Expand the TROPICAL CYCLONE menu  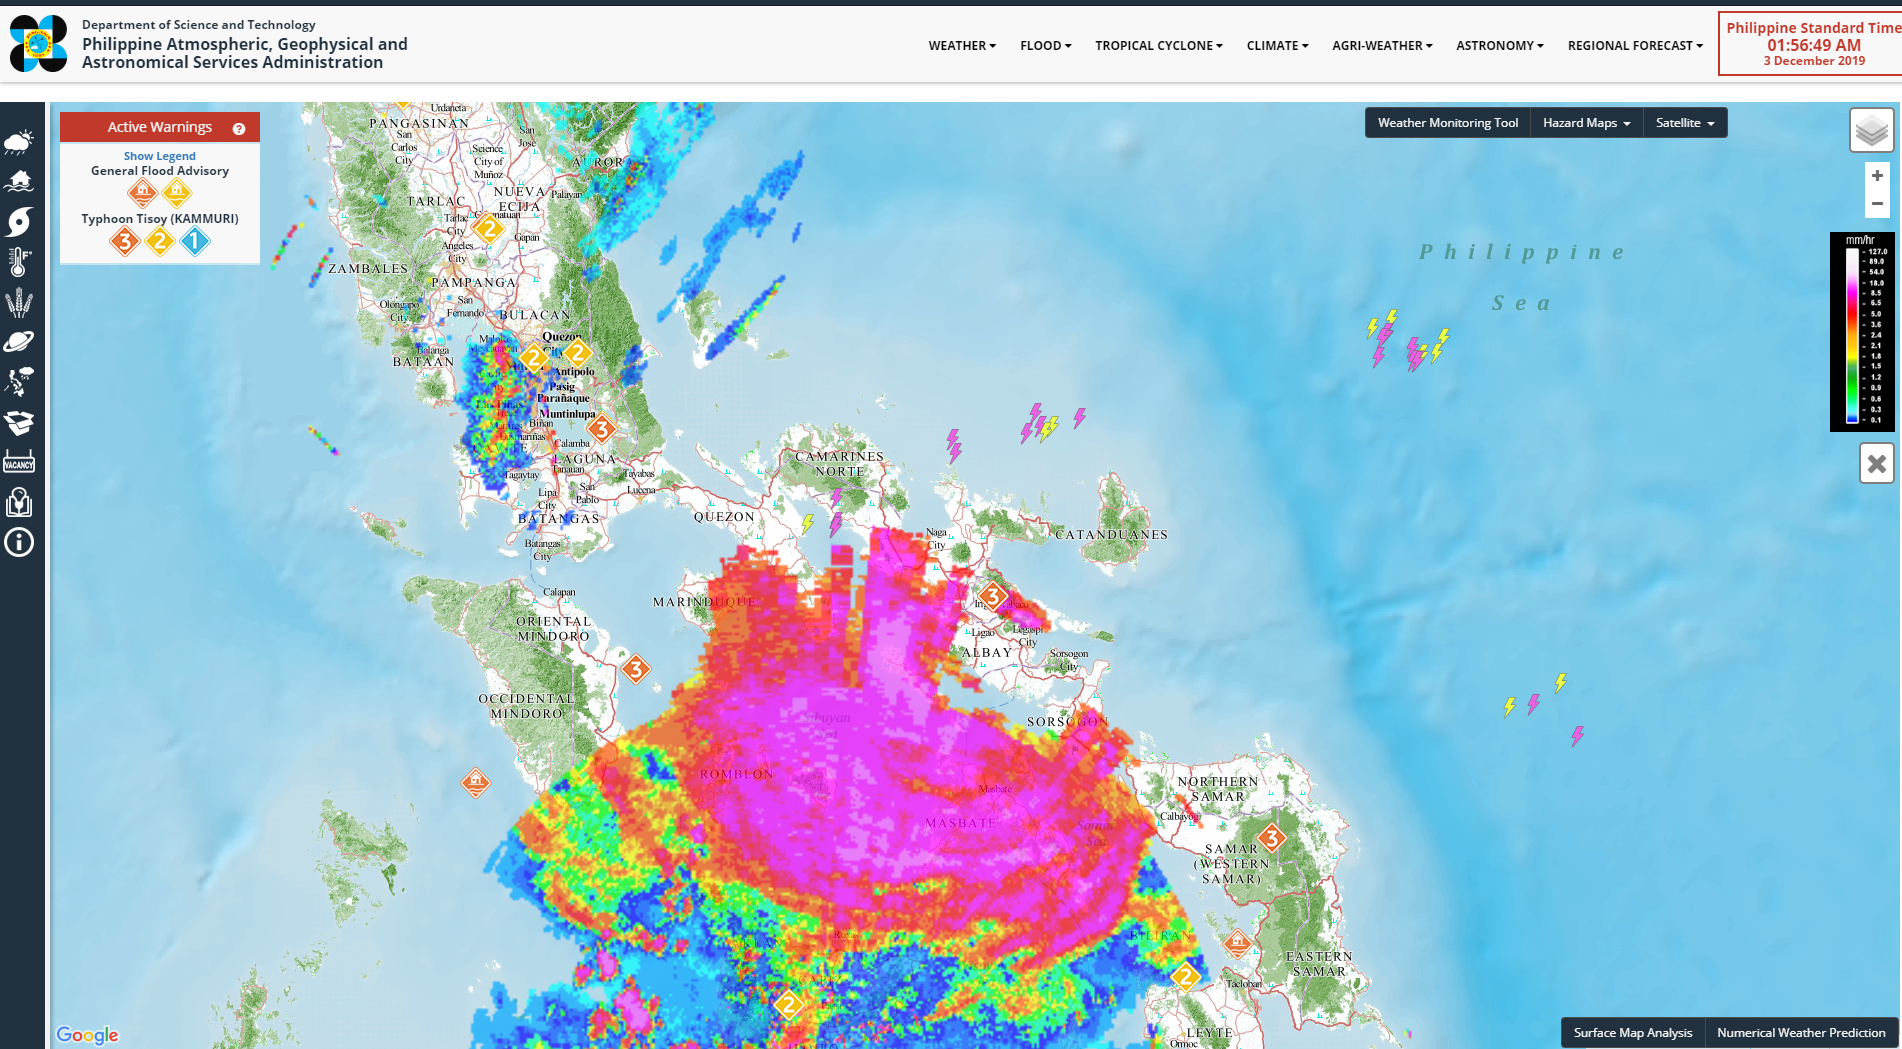pos(1159,46)
